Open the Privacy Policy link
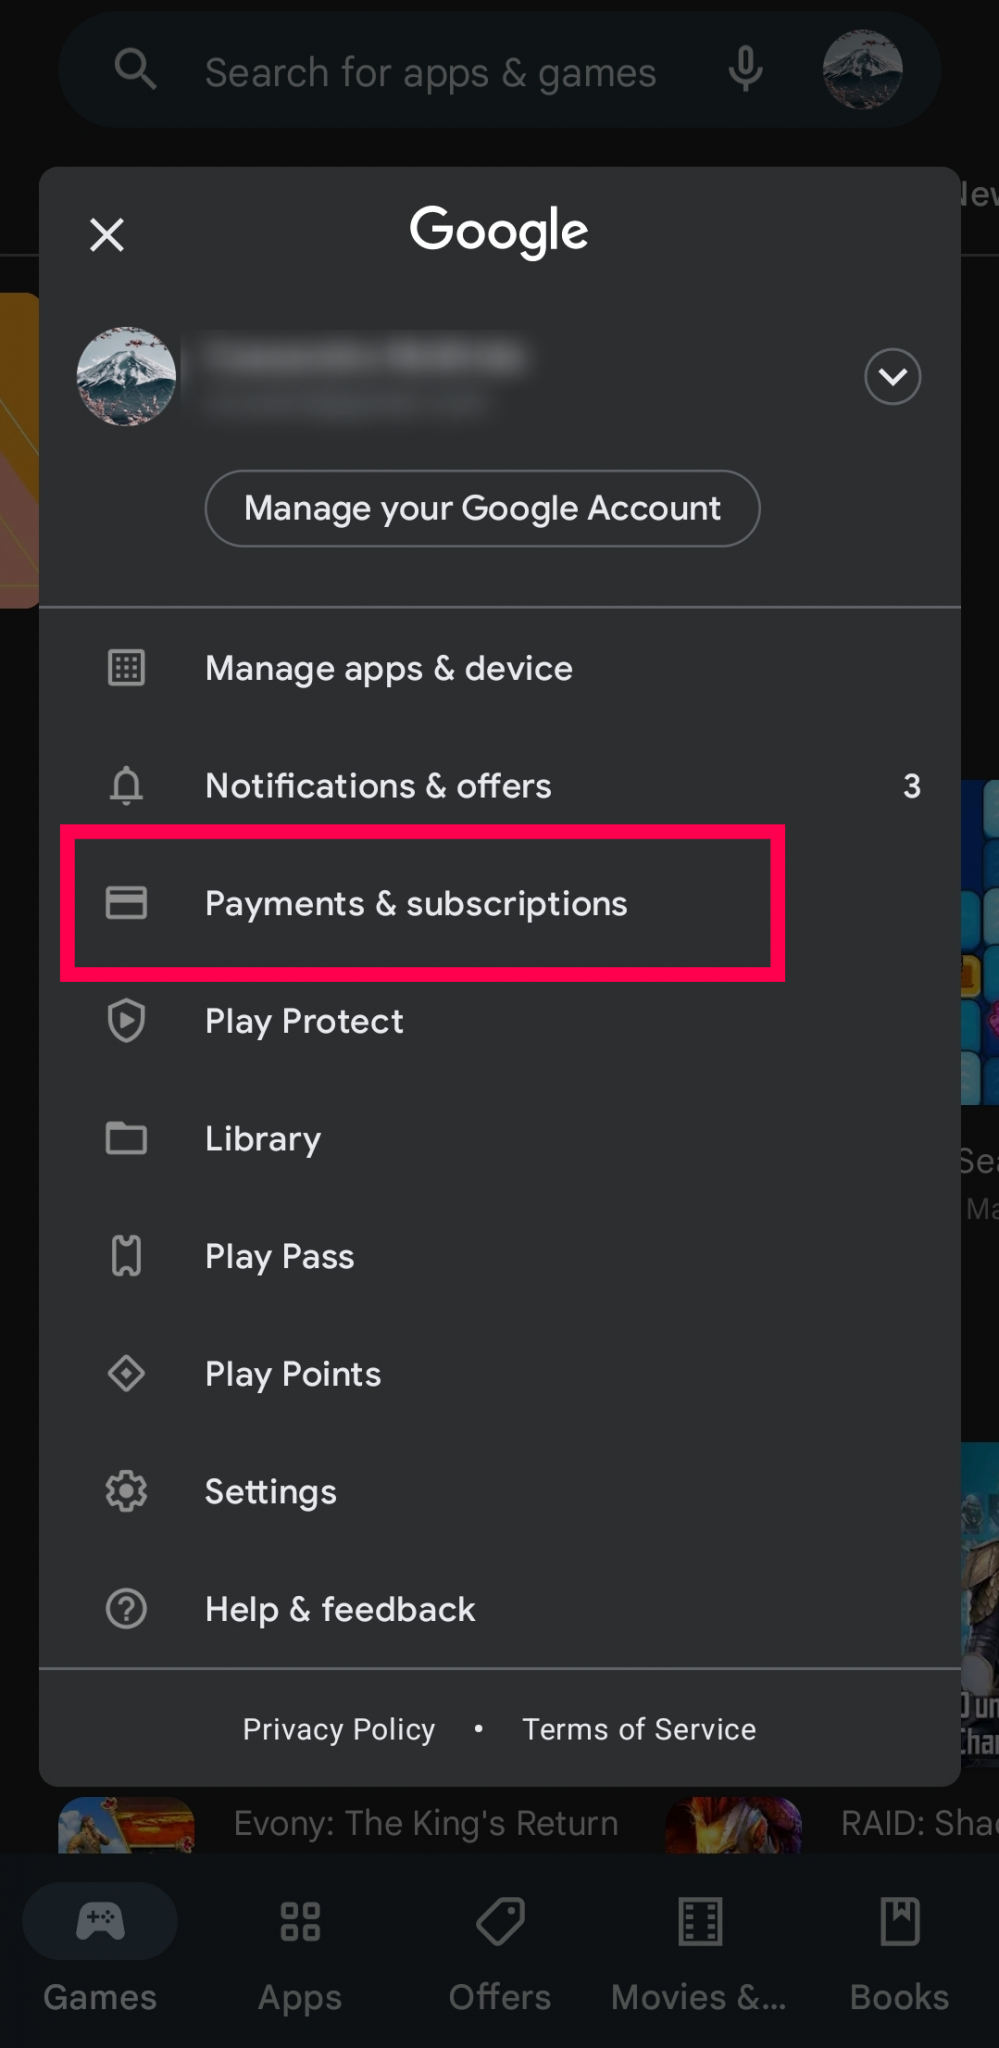Image resolution: width=999 pixels, height=2048 pixels. coord(338,1728)
